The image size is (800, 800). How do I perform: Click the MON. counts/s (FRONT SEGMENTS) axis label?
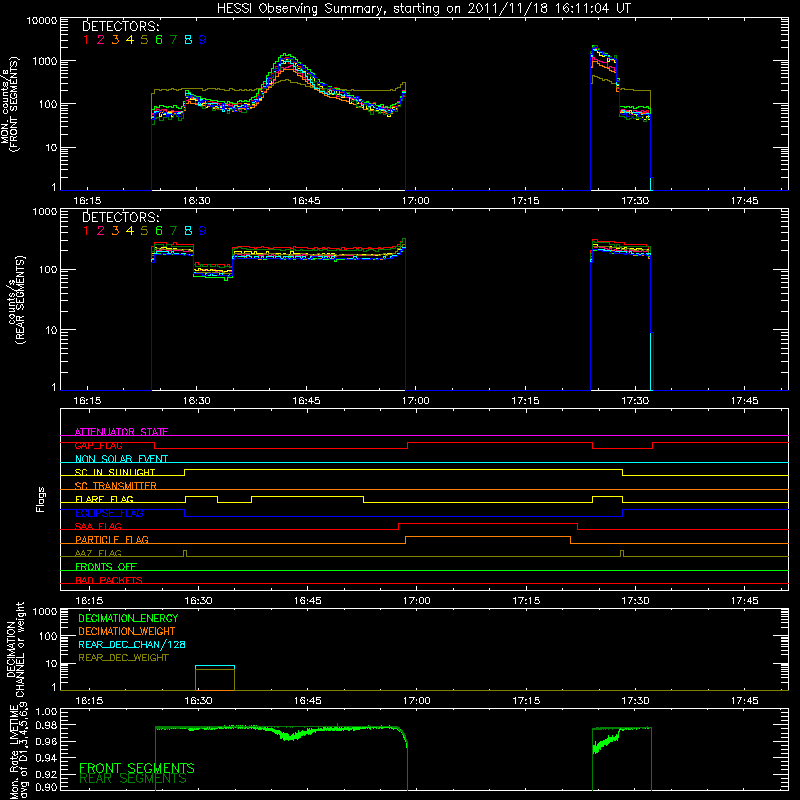[x=10, y=104]
